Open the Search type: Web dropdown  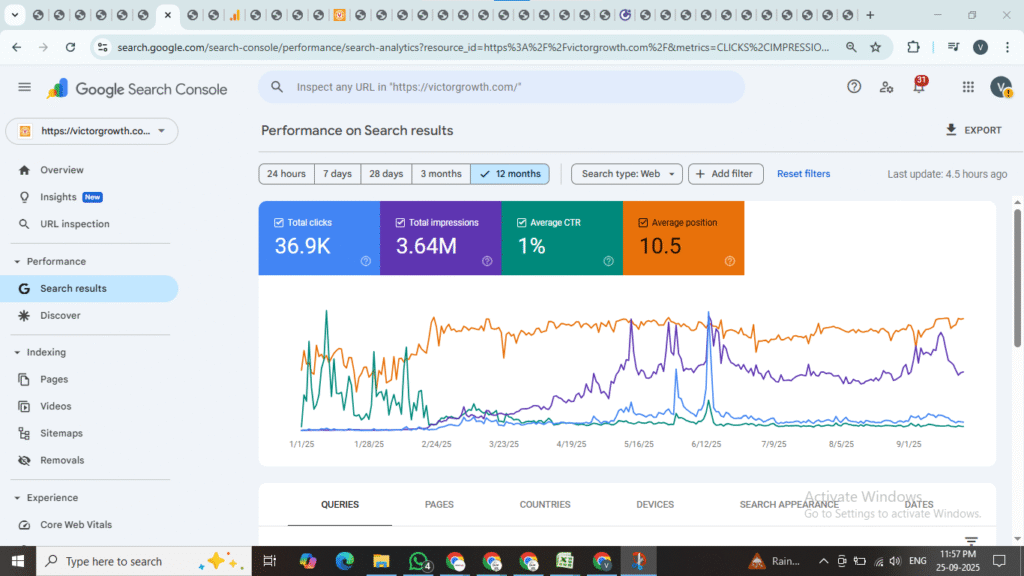click(627, 174)
